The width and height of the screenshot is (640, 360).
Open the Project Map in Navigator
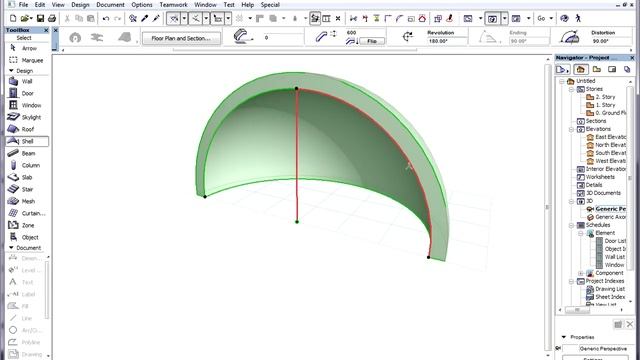click(580, 69)
